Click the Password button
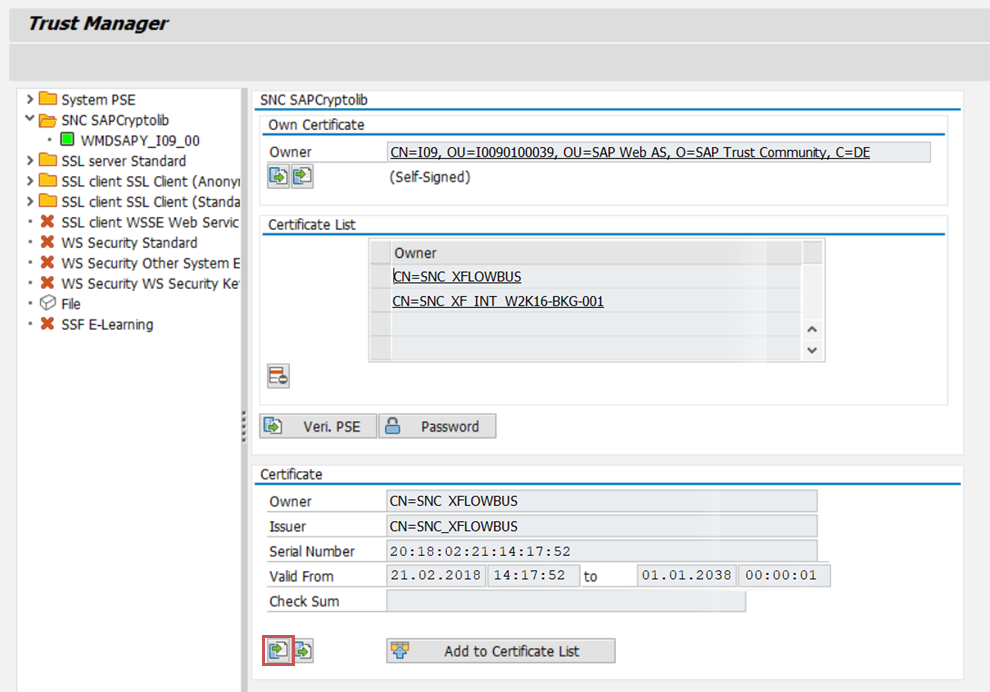Image resolution: width=990 pixels, height=692 pixels. [x=437, y=427]
